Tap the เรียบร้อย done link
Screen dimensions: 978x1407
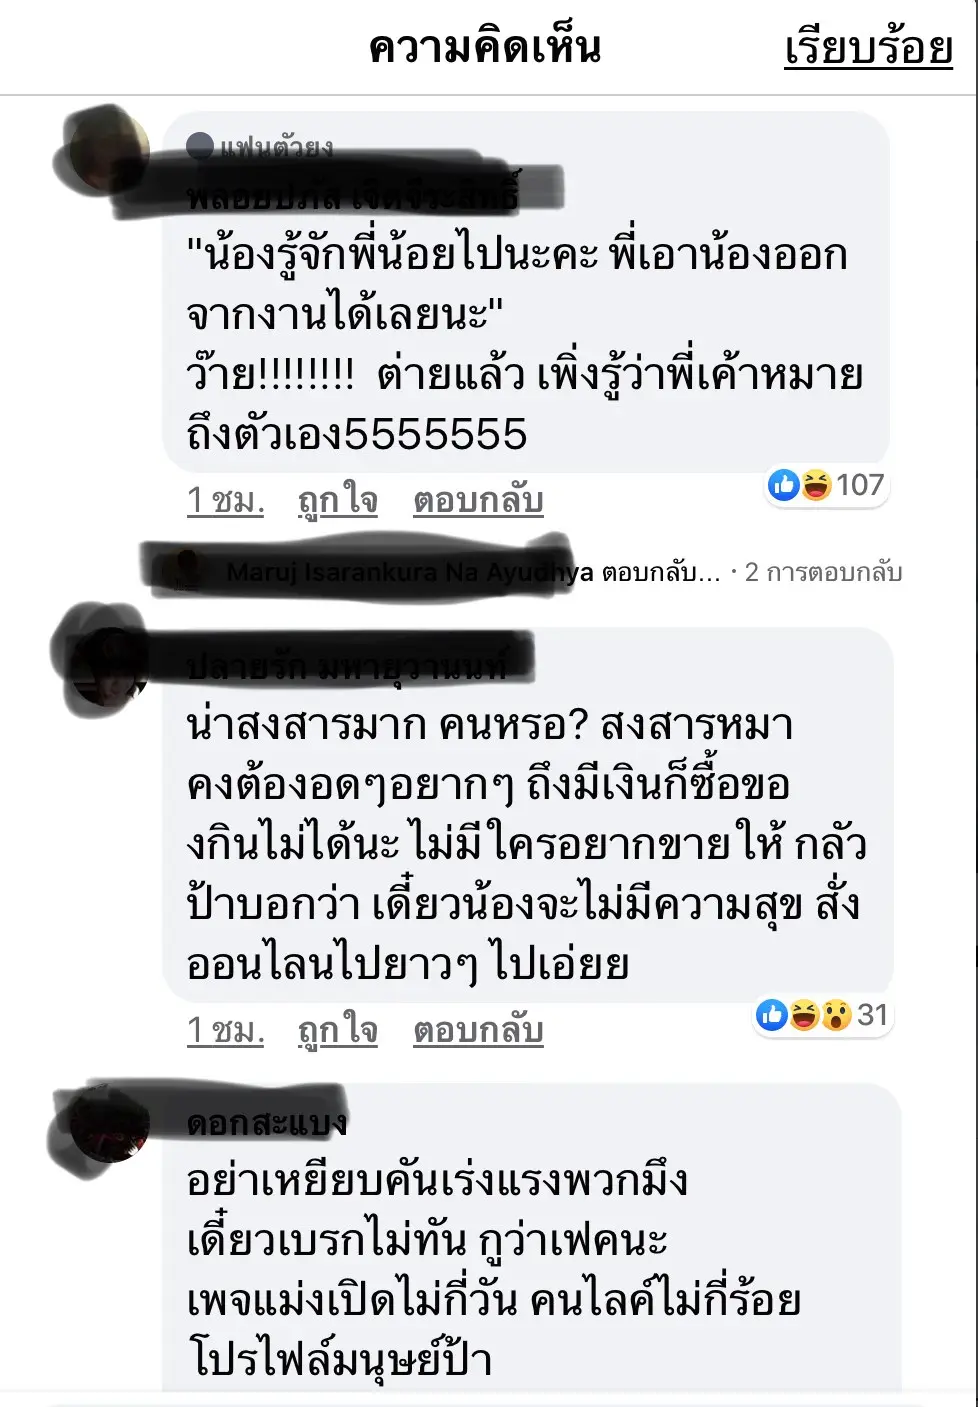click(x=868, y=48)
